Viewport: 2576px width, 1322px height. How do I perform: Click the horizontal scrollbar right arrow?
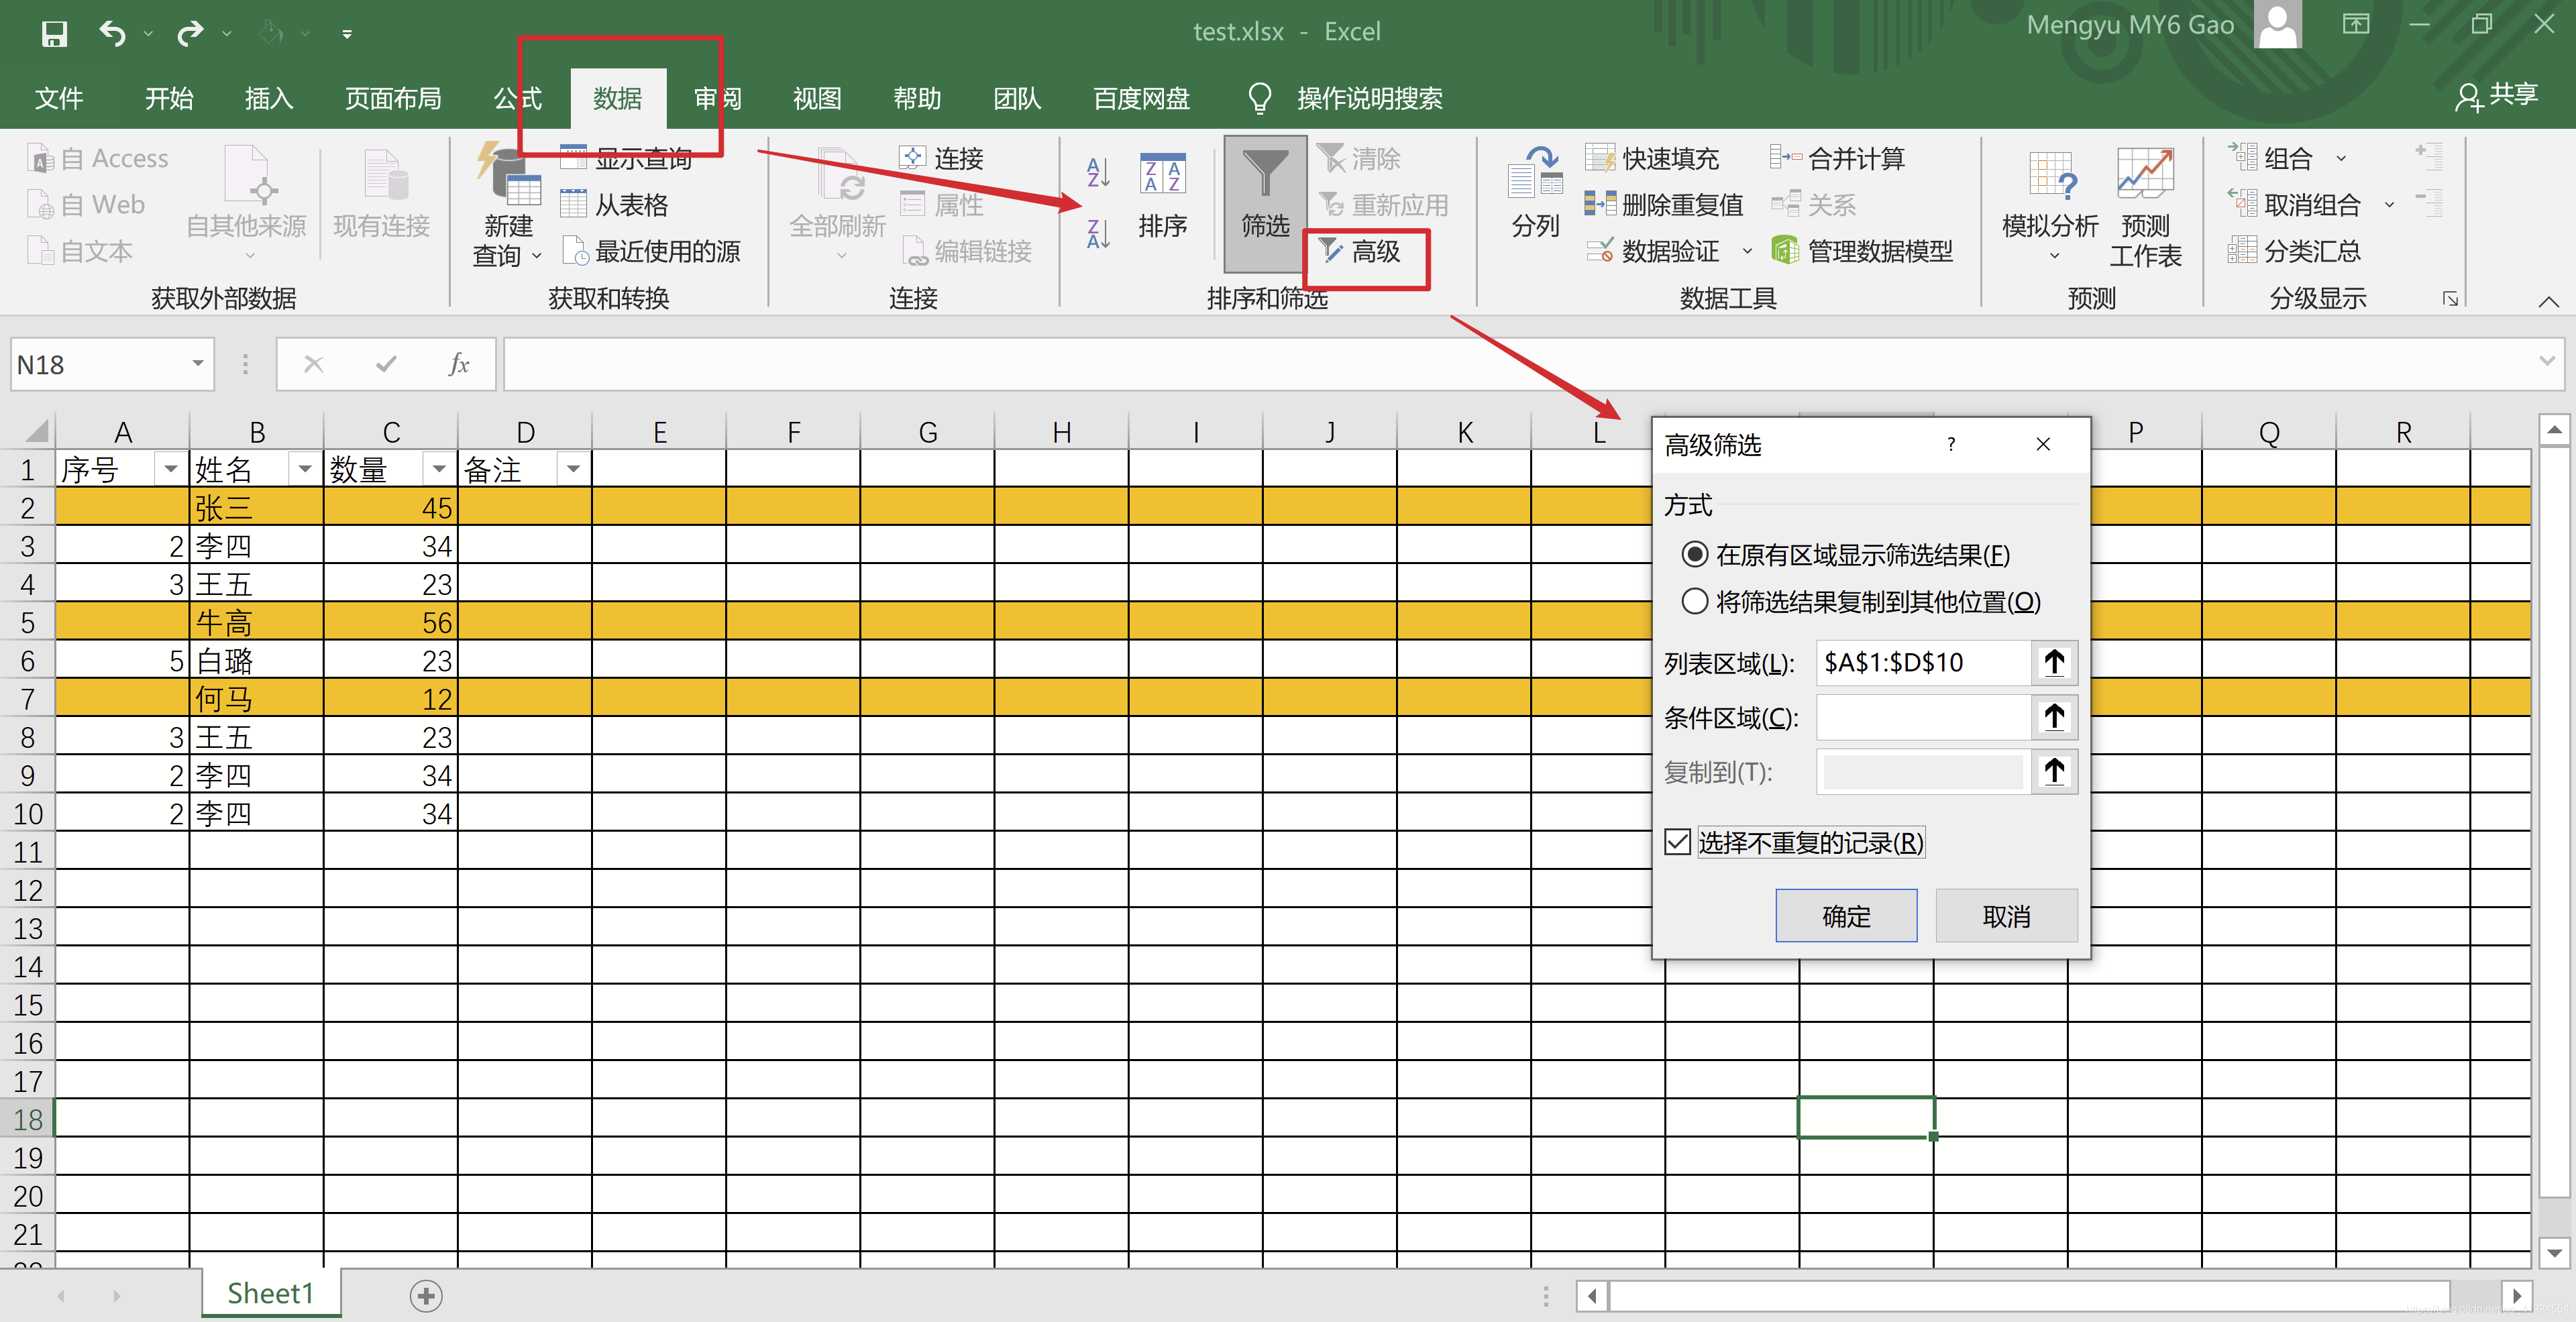pyautogui.click(x=2517, y=1295)
